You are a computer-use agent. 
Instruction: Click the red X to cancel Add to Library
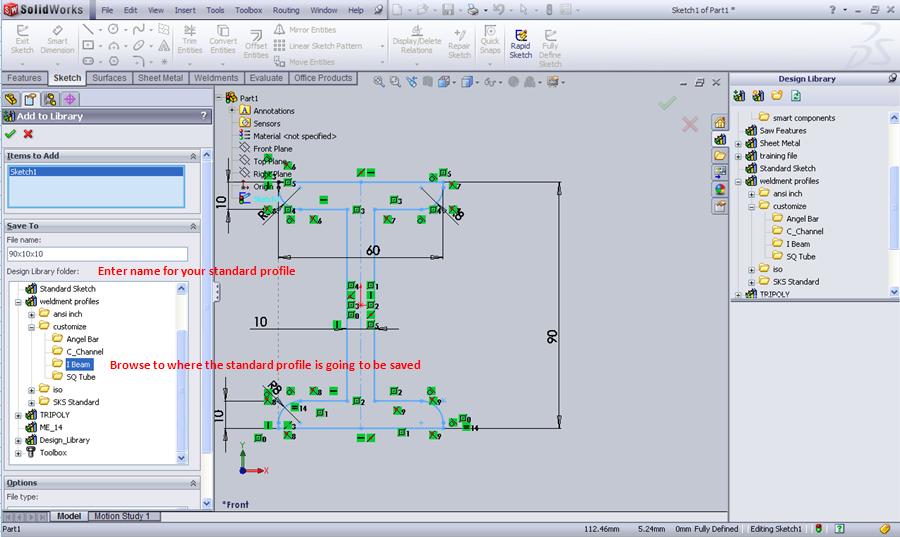click(x=28, y=134)
